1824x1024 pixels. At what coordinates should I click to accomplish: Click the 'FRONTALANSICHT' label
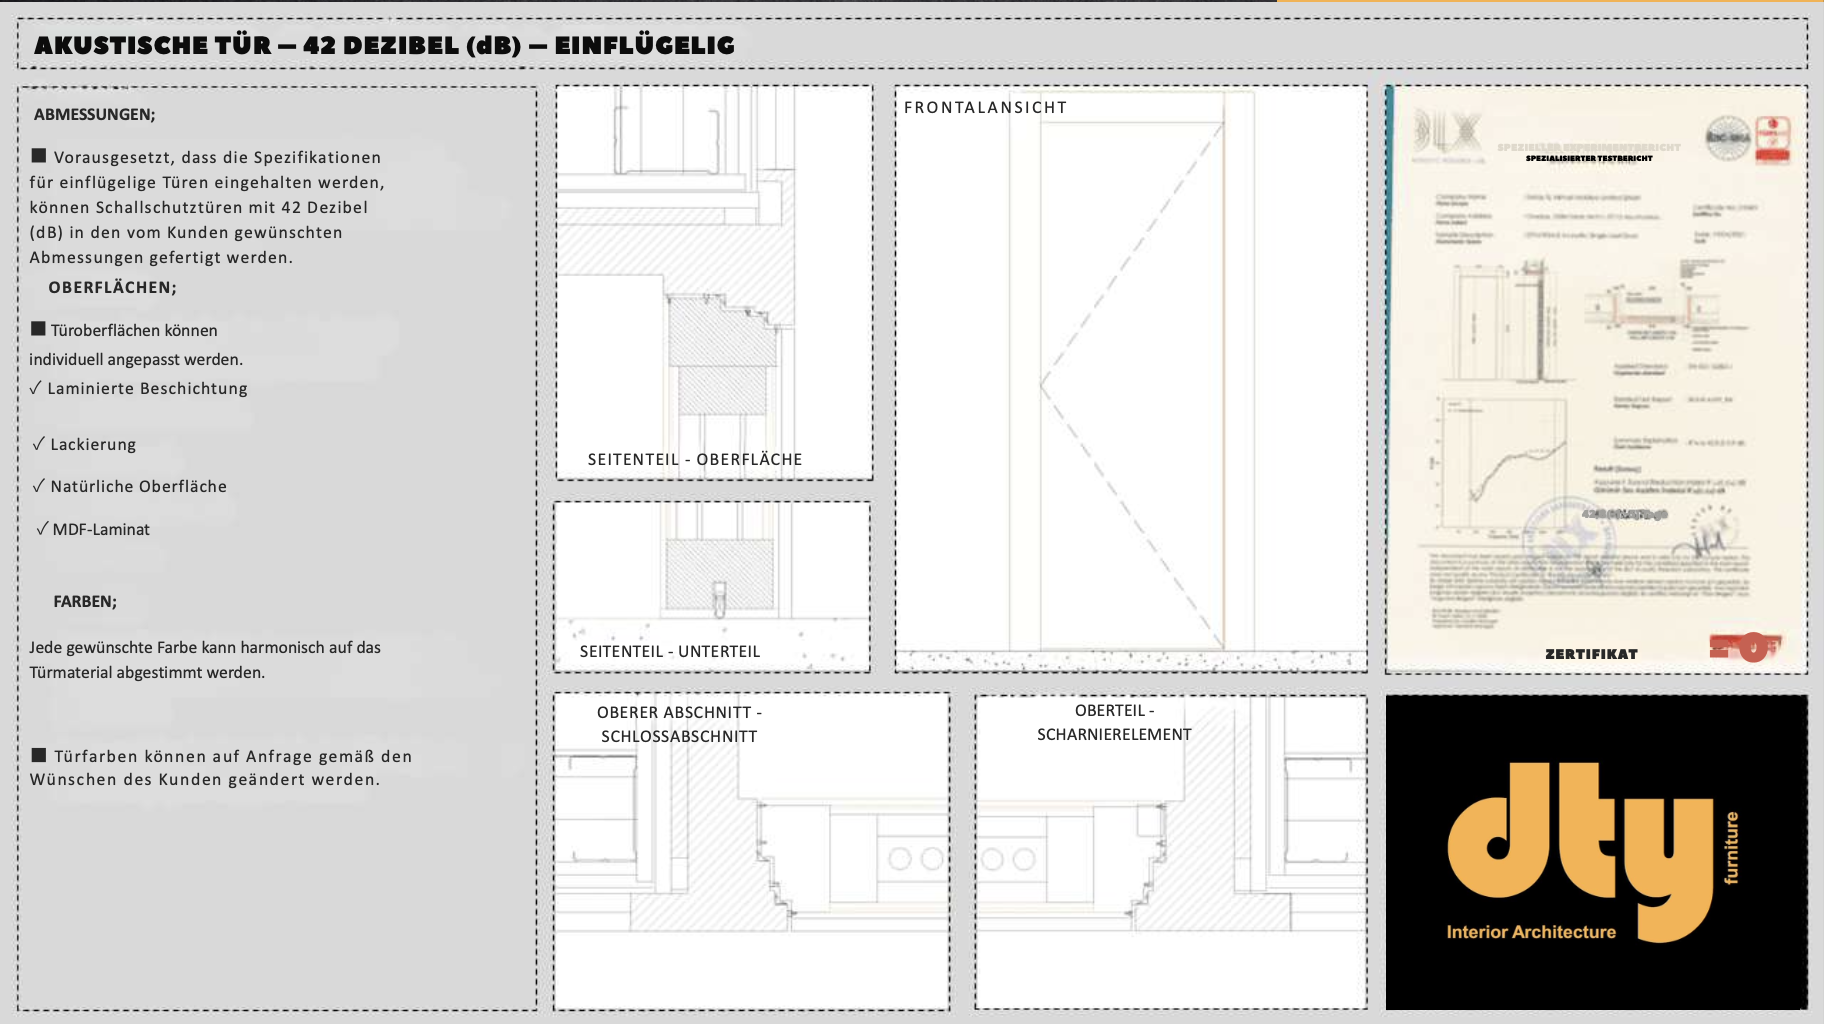click(x=985, y=107)
